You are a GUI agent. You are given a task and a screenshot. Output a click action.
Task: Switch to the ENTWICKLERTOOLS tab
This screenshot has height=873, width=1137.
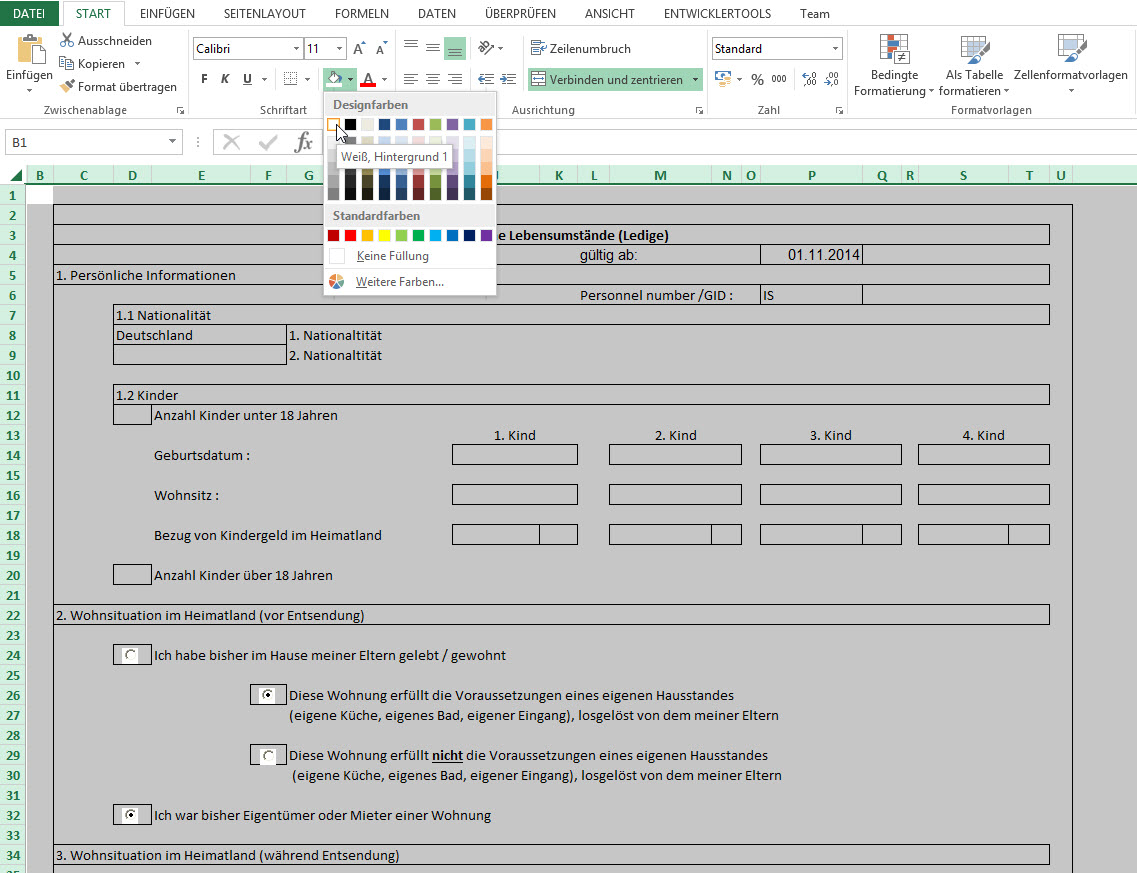coord(717,13)
